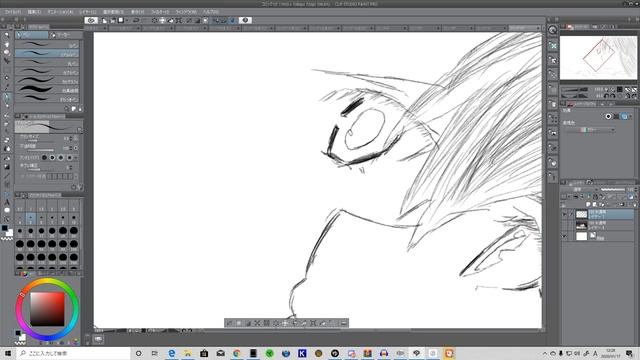
Task: Click the Fill icon in command bar
Action: [170, 20]
